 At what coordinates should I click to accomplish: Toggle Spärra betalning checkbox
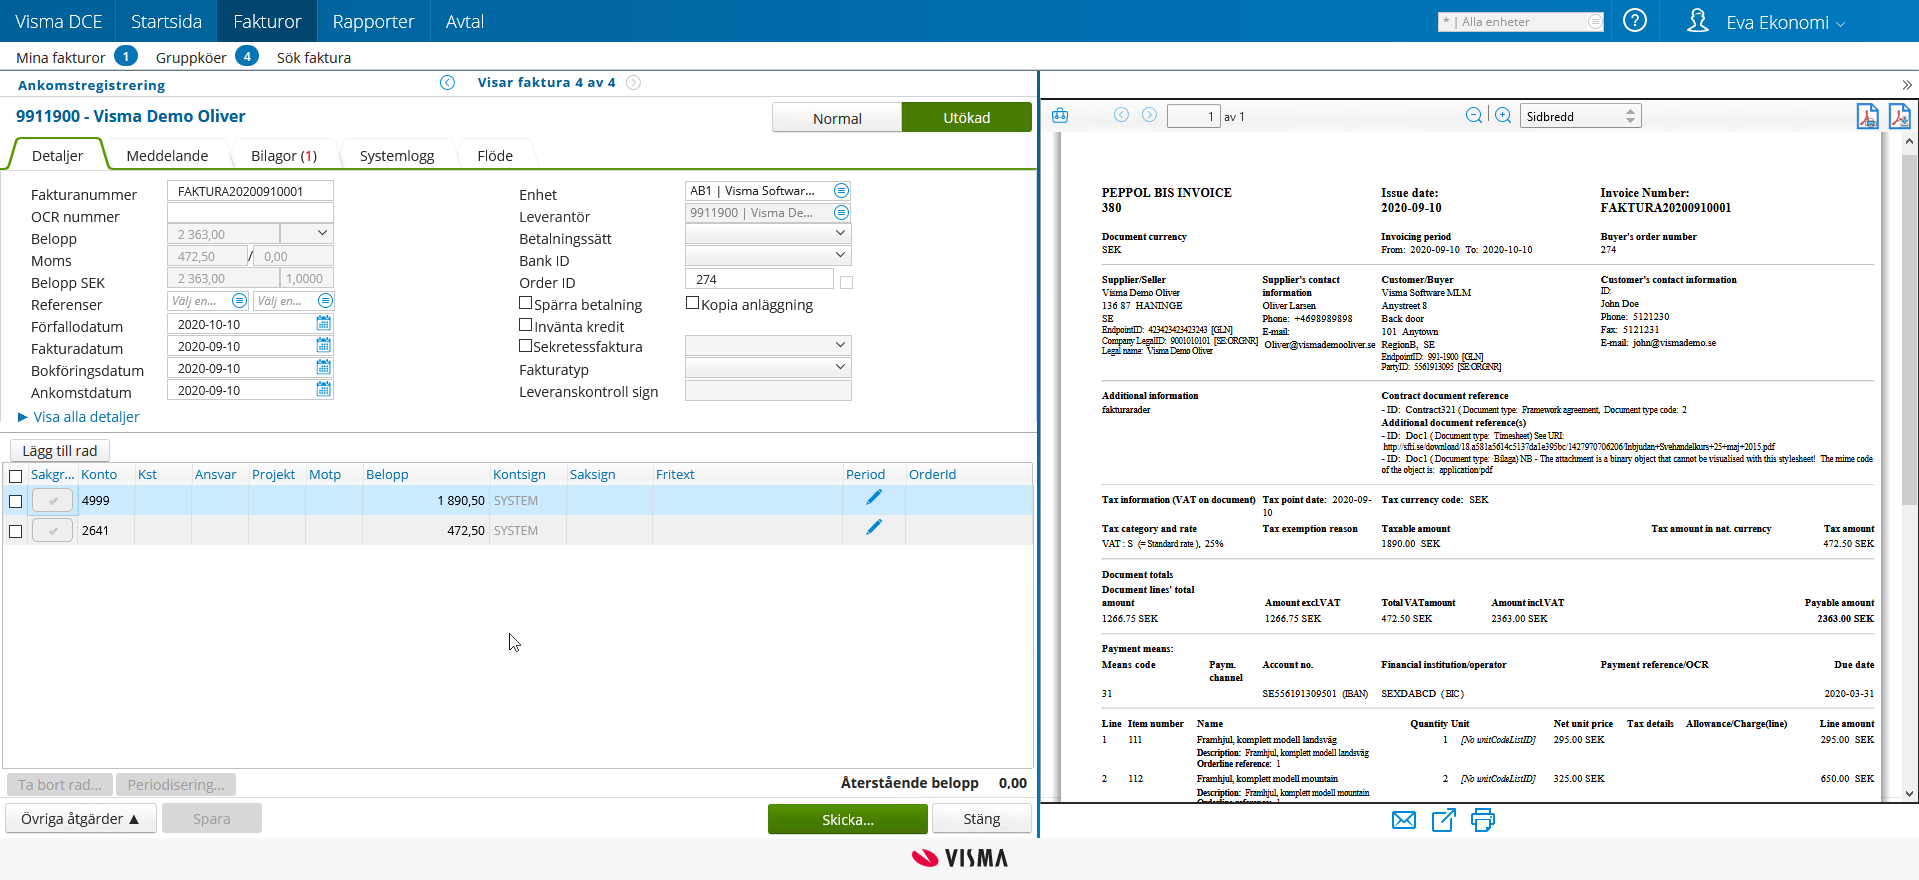click(x=525, y=303)
